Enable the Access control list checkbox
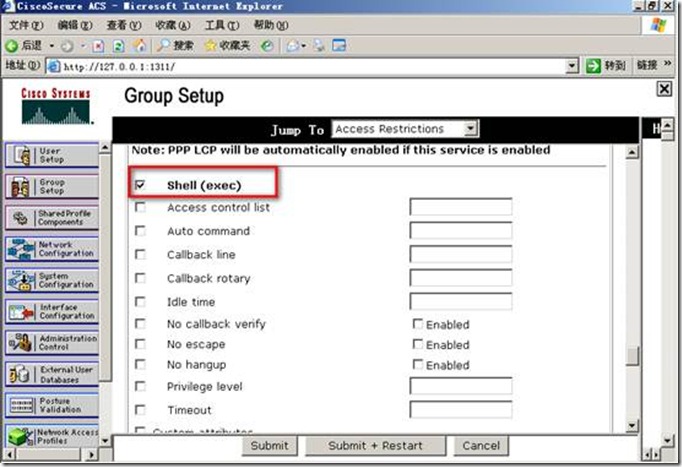Screen dimensions: 682x467 click(x=140, y=207)
